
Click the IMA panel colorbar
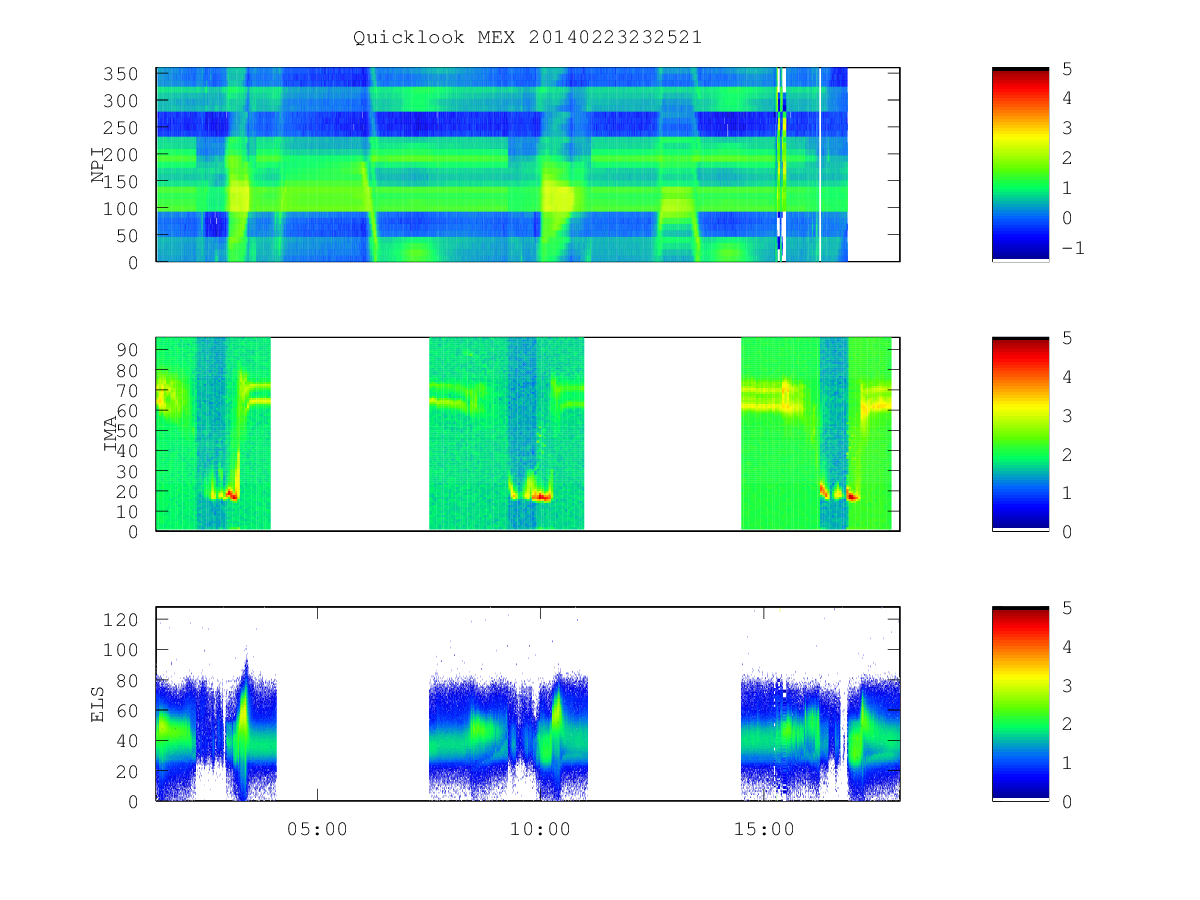(x=1020, y=434)
